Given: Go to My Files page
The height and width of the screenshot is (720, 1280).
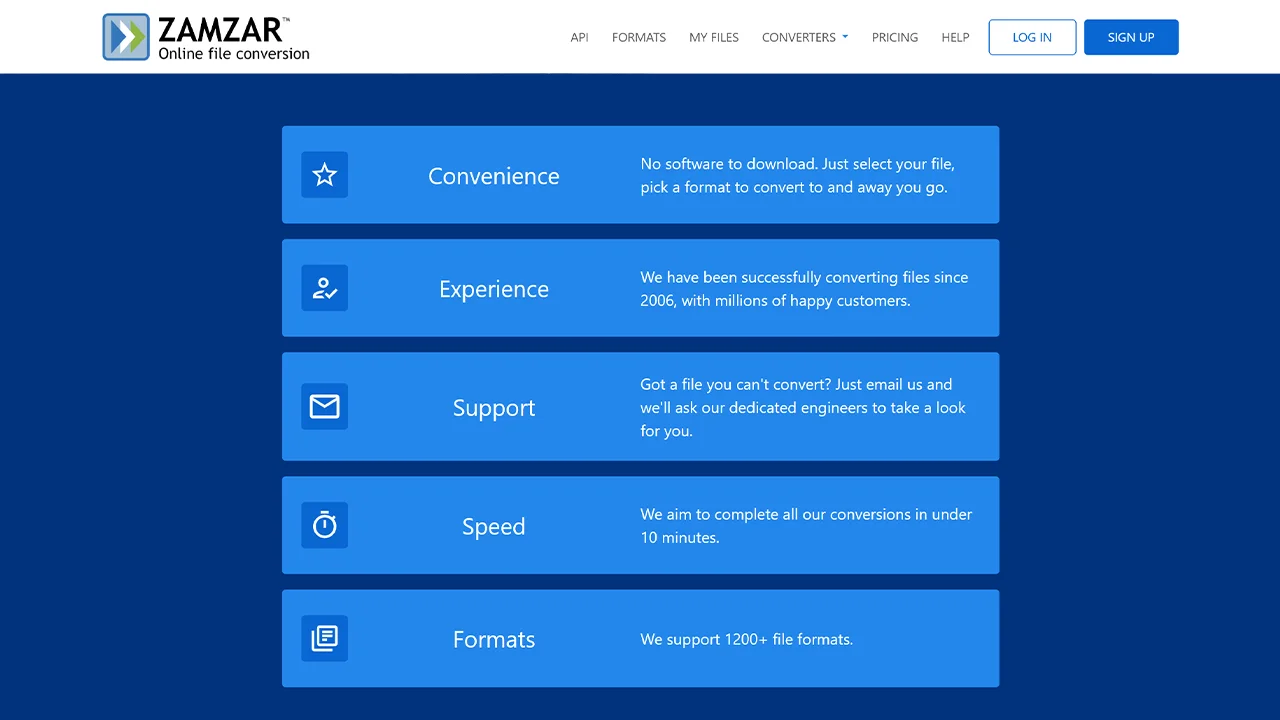Looking at the screenshot, I should (714, 37).
